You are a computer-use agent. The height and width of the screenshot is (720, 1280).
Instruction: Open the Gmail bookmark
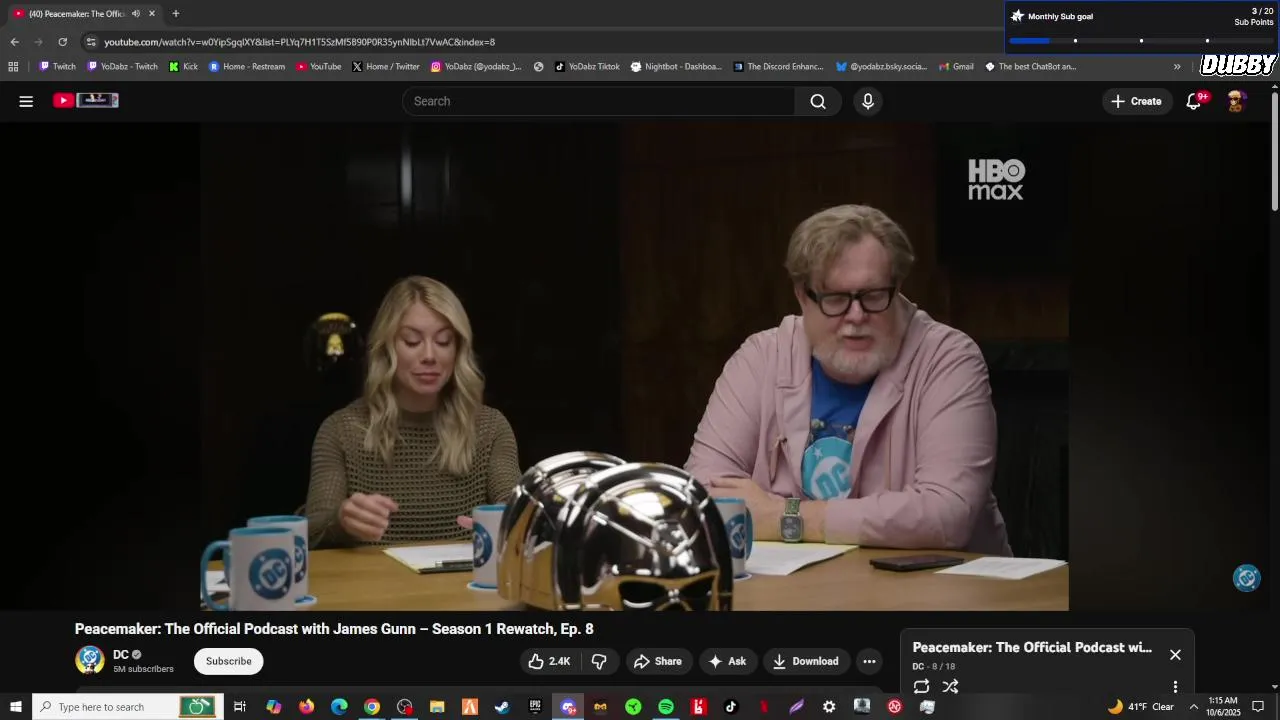(956, 67)
